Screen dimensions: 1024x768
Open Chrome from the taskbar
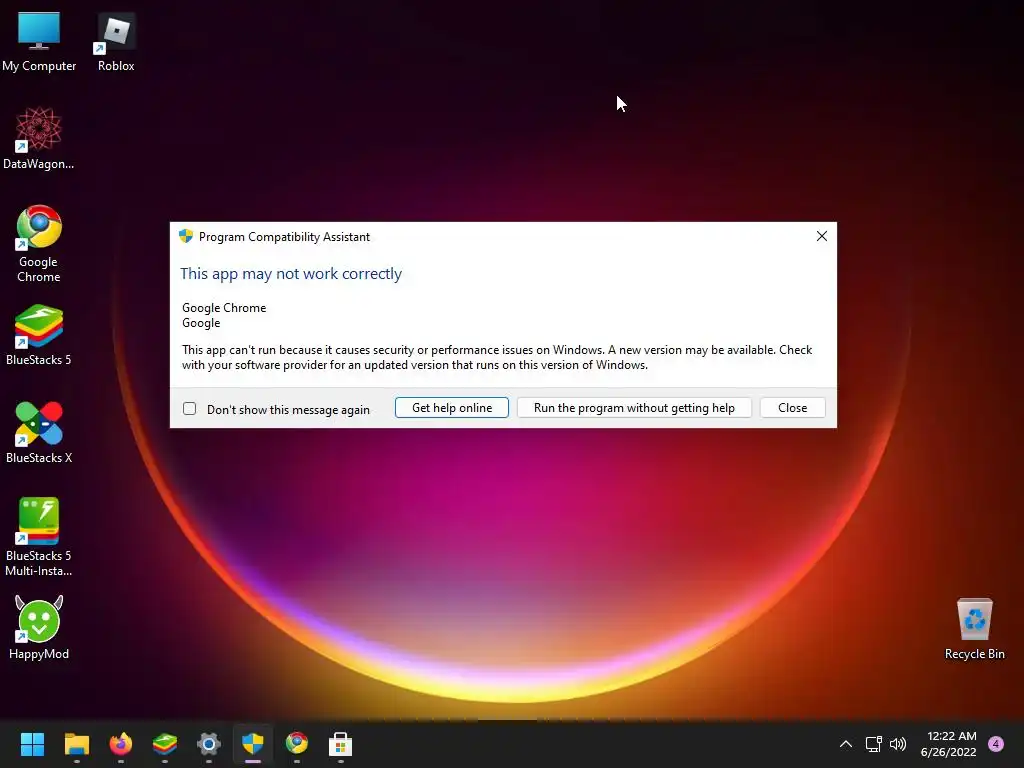(296, 744)
